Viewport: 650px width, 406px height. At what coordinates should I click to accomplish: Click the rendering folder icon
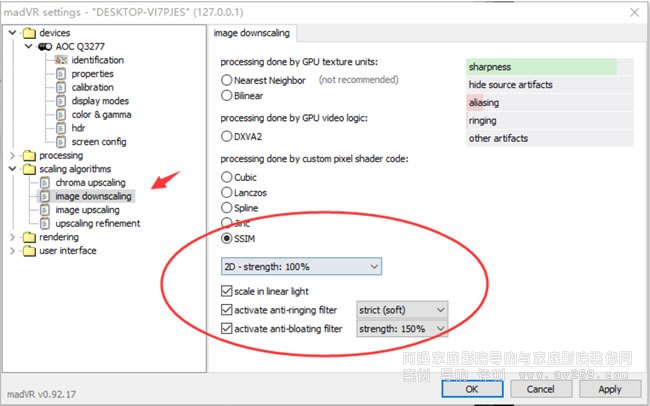coord(29,237)
